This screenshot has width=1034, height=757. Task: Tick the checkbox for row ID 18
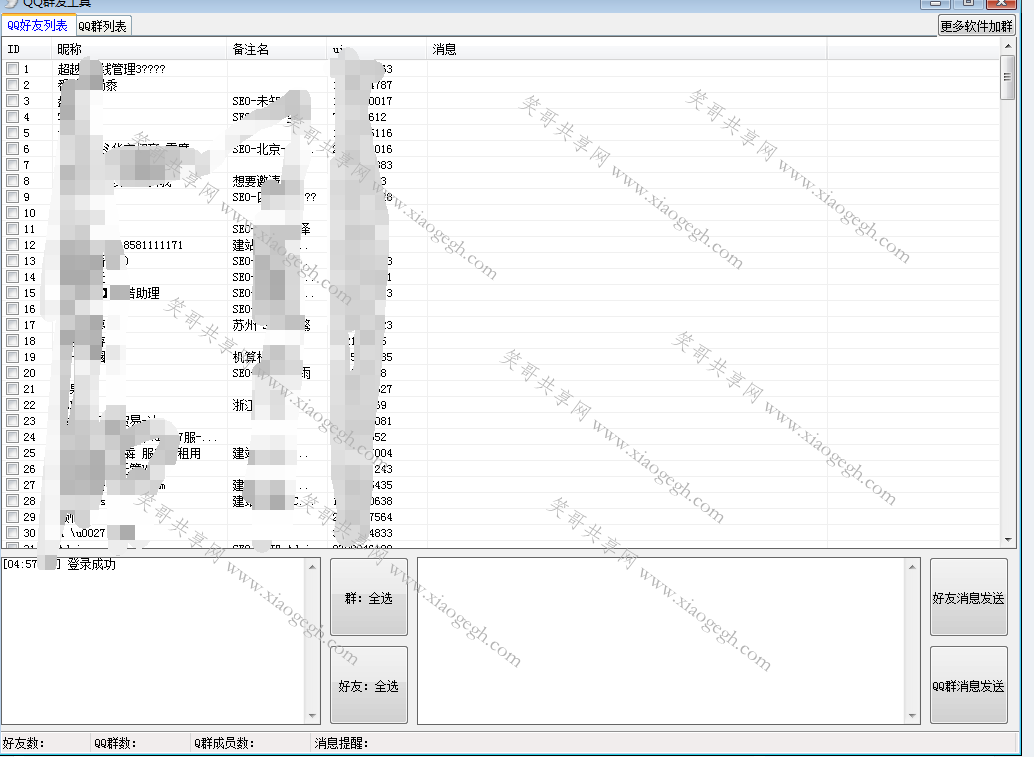coord(13,341)
